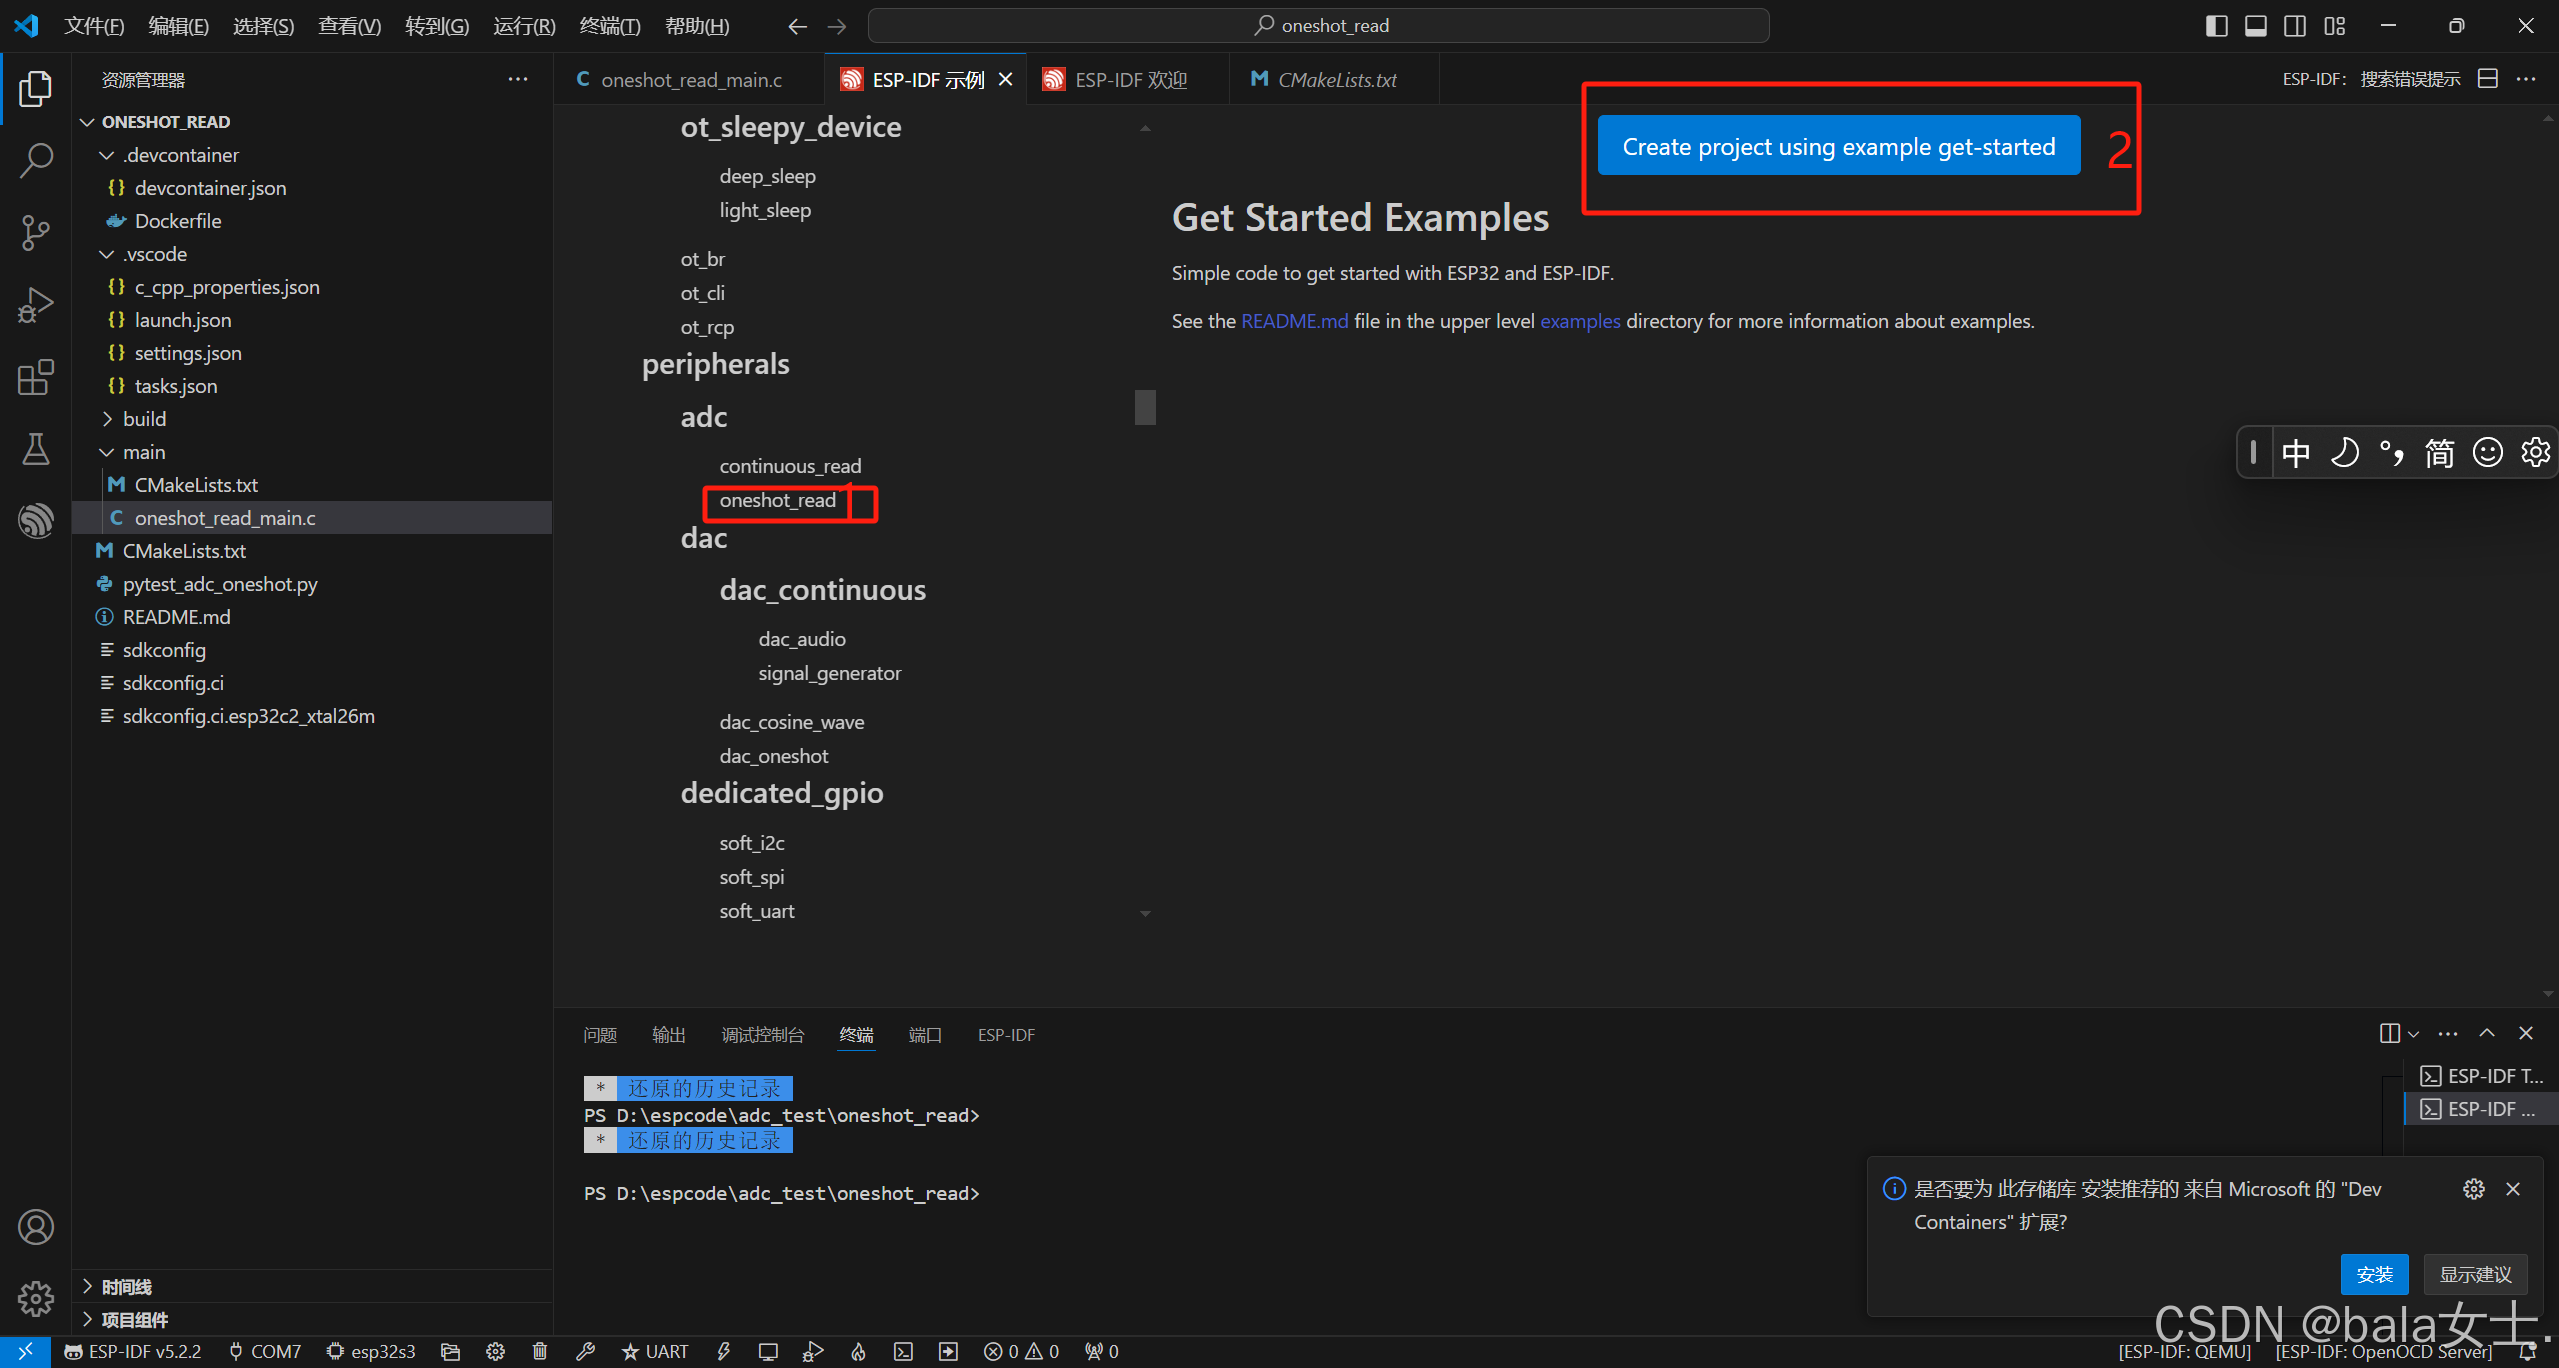Screen dimensions: 2559x1368
Task: Toggle primary sidebar layout button
Action: (x=2216, y=26)
